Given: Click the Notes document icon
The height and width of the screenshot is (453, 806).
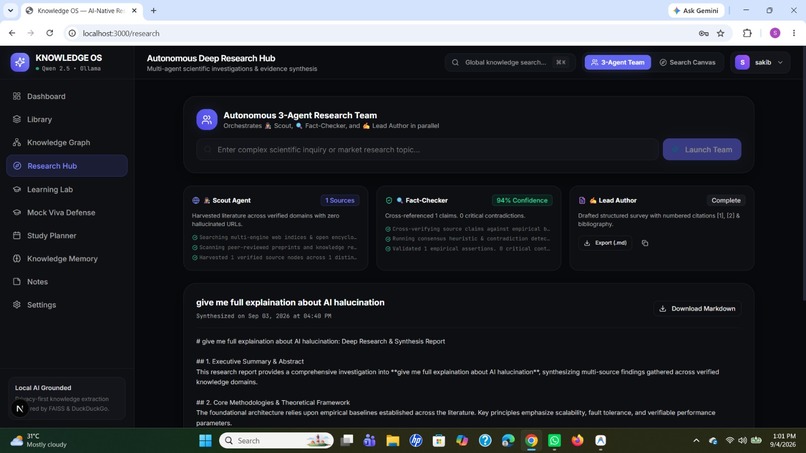Looking at the screenshot, I should [x=17, y=282].
